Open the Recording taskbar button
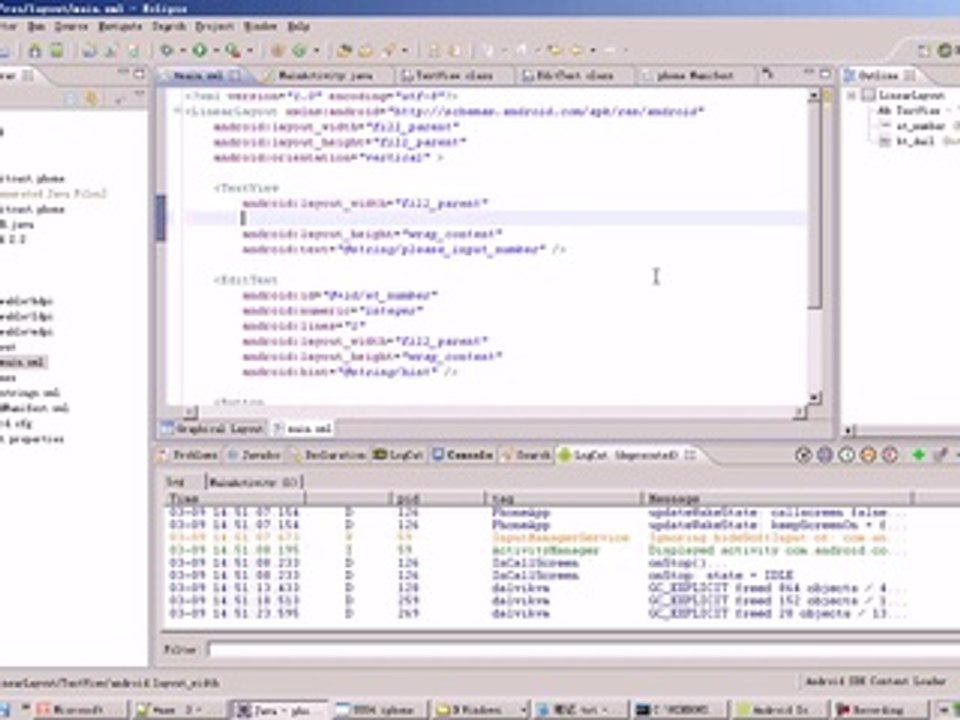Viewport: 960px width, 720px height. pos(879,709)
